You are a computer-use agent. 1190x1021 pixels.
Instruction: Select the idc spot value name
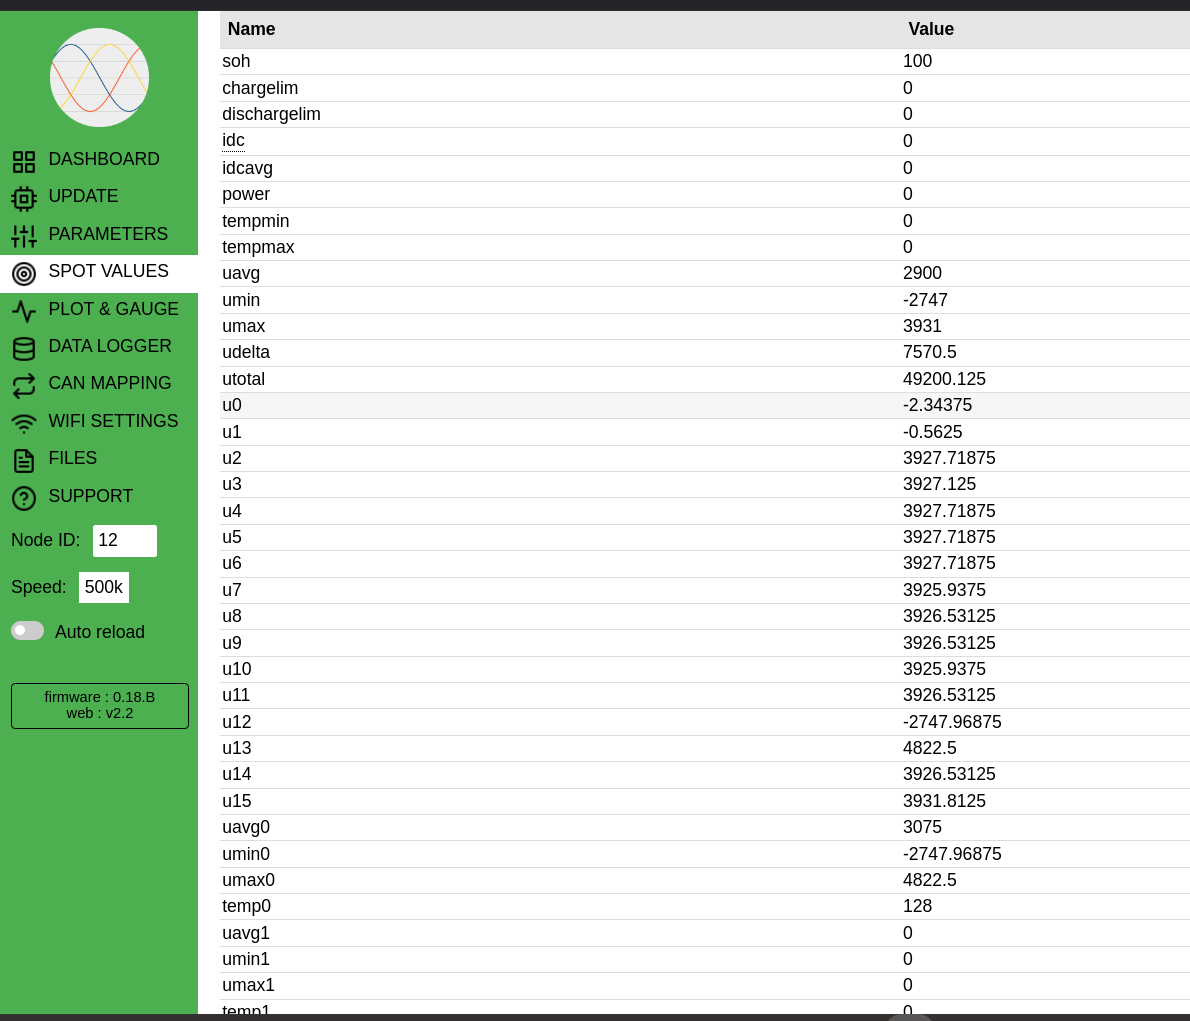[233, 141]
